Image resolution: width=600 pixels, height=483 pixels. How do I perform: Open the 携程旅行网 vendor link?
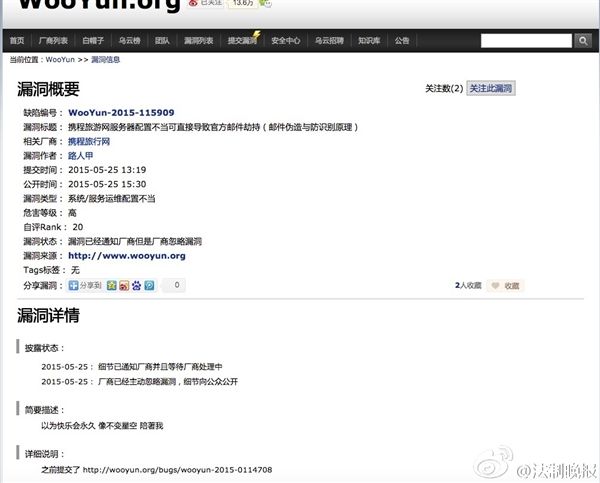89,142
